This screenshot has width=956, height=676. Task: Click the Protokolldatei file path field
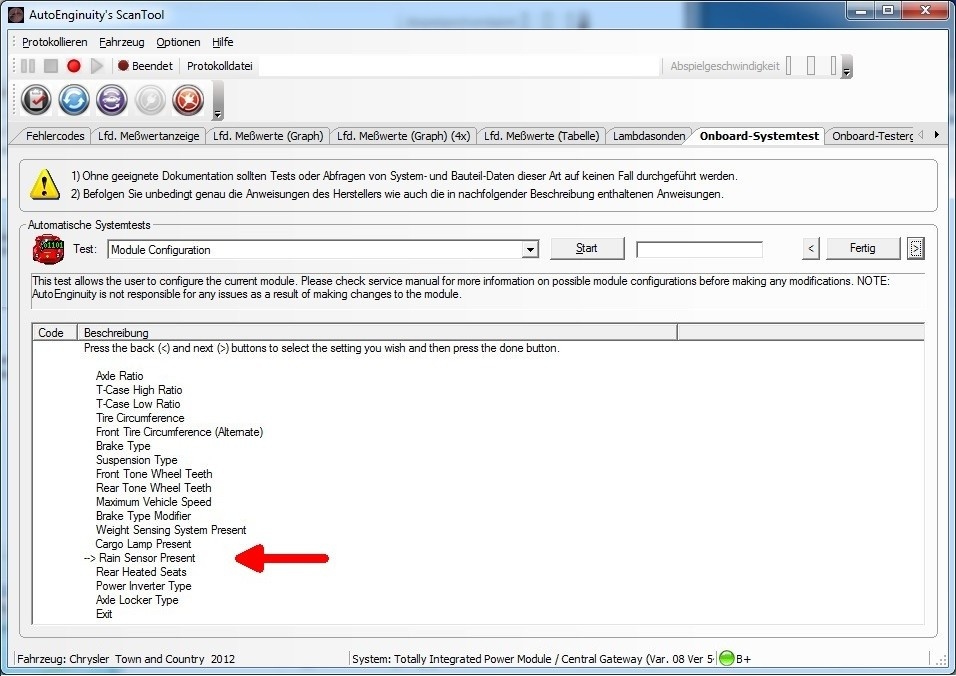pos(459,66)
